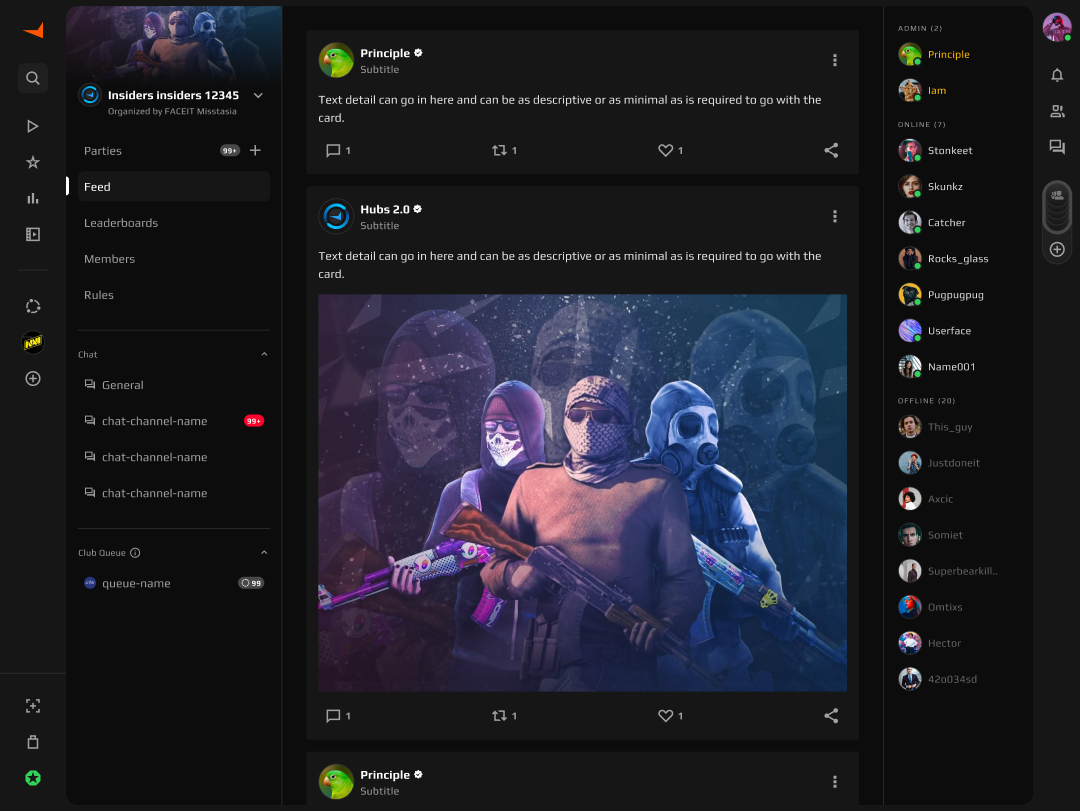Select offline member Somiet
This screenshot has width=1080, height=811.
(x=931, y=535)
